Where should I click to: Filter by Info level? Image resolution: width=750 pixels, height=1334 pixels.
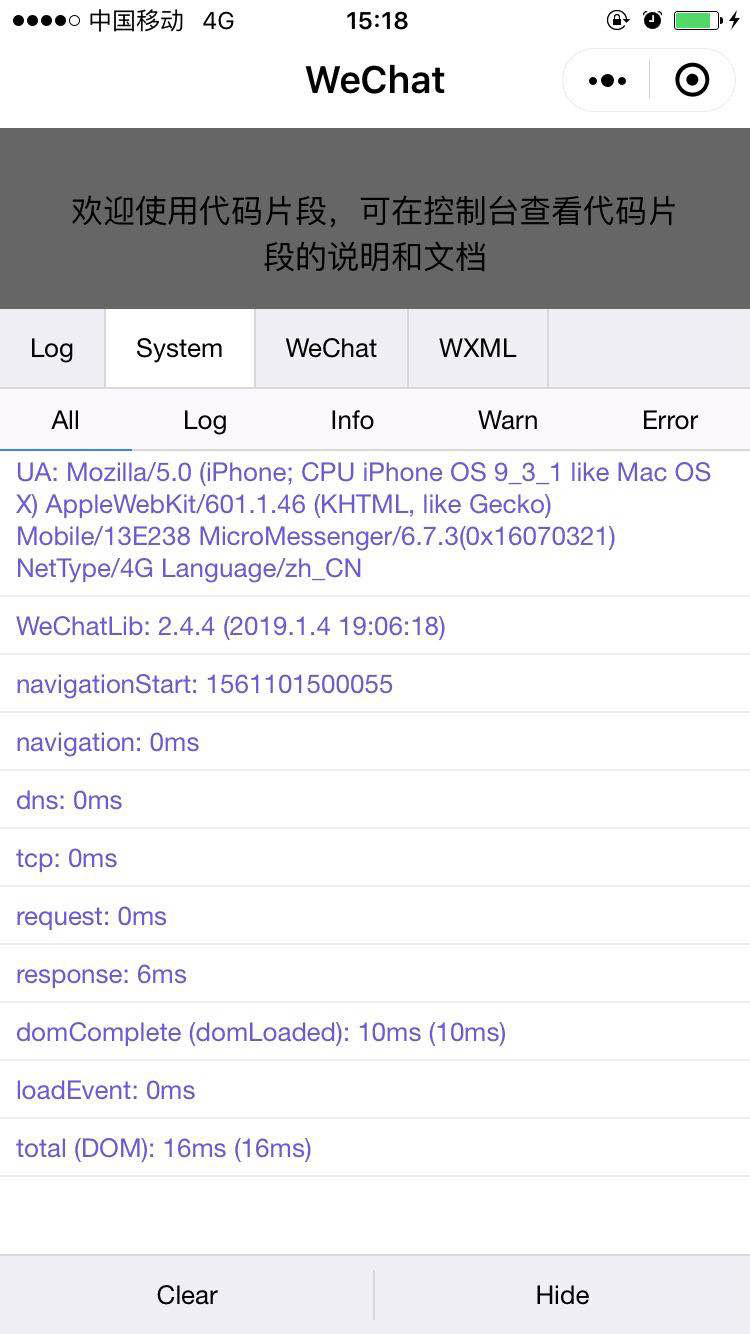[352, 420]
